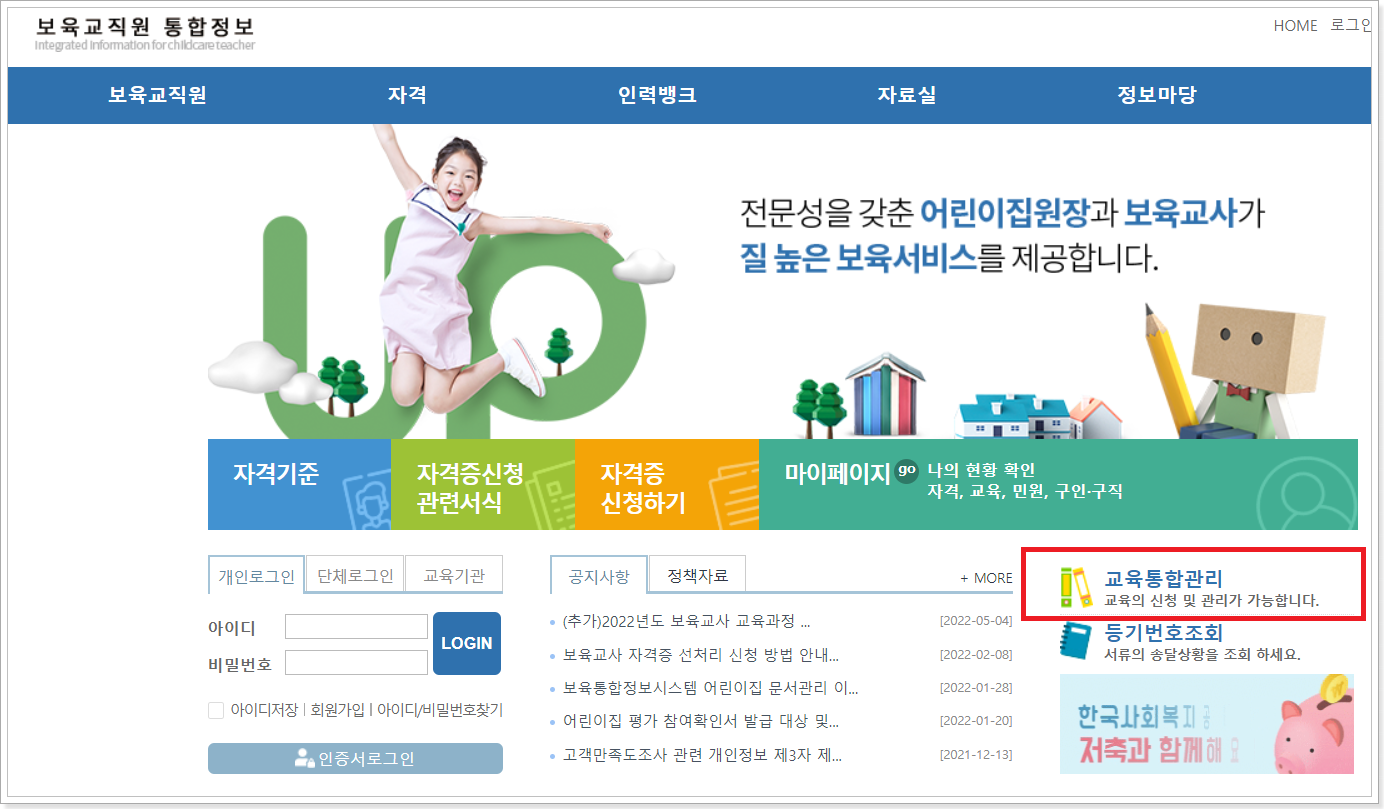The width and height of the screenshot is (1384, 809).
Task: Click inside the 아이디 input field
Action: [356, 626]
